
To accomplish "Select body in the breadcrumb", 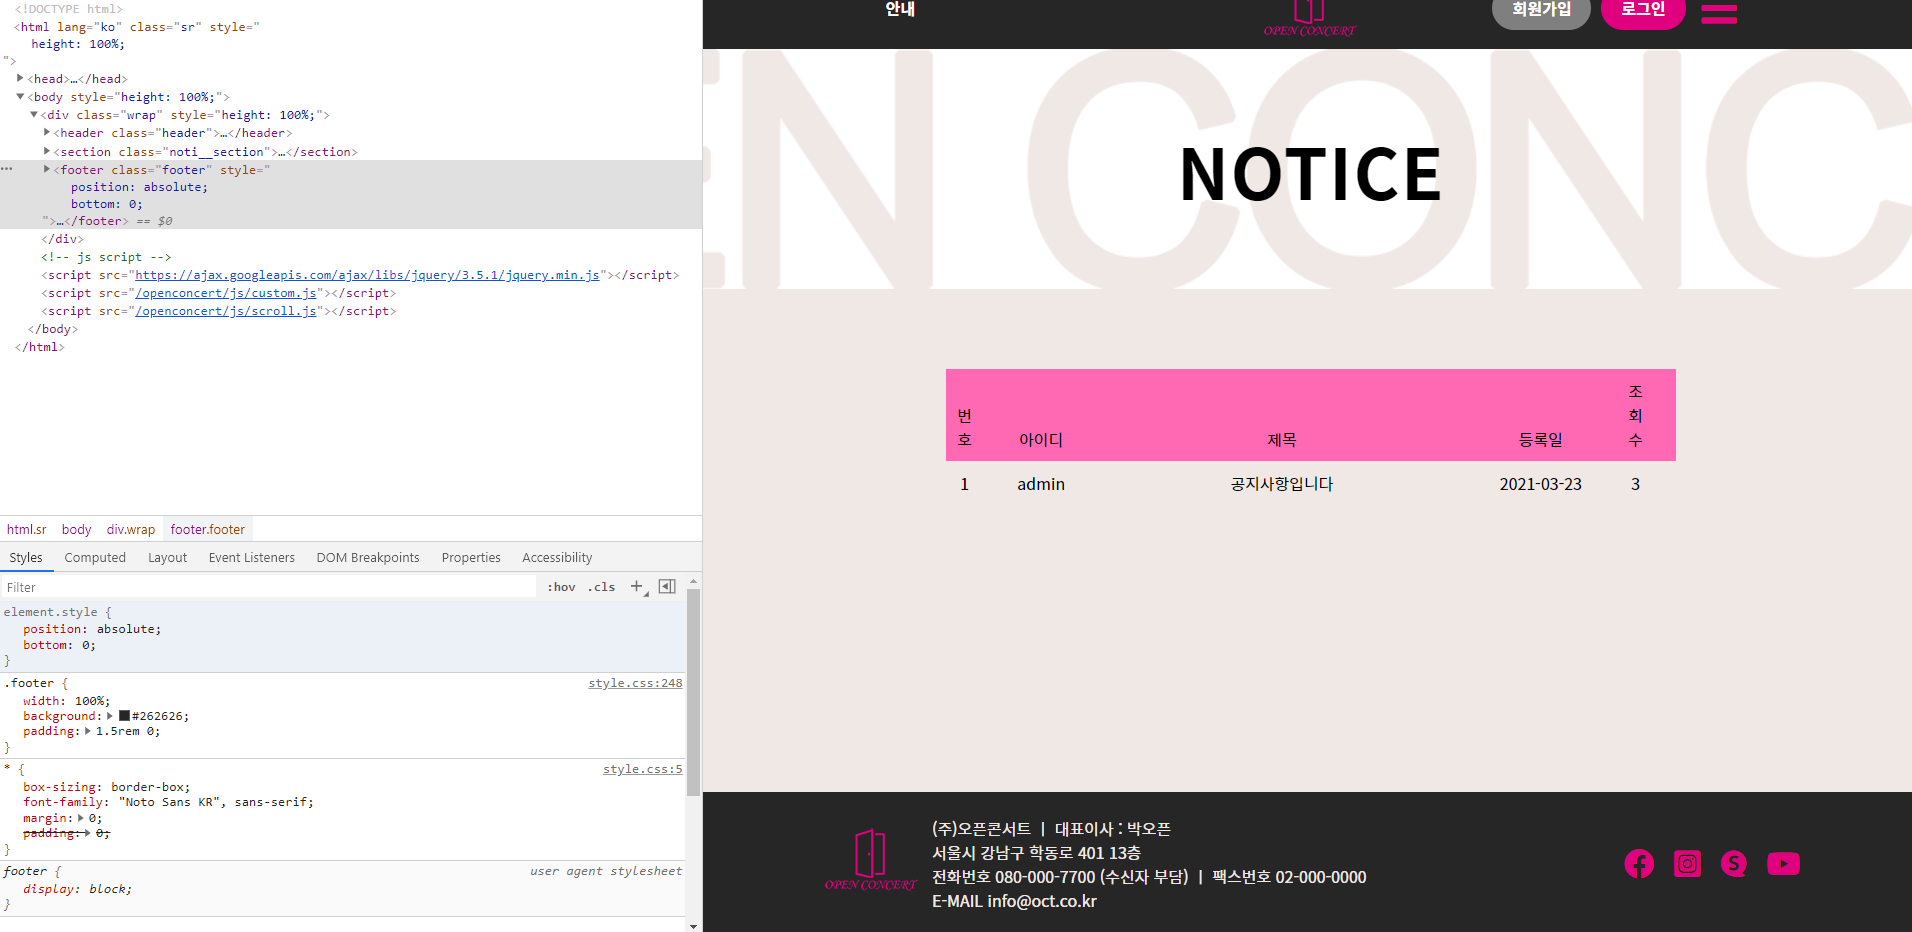I will pos(76,529).
